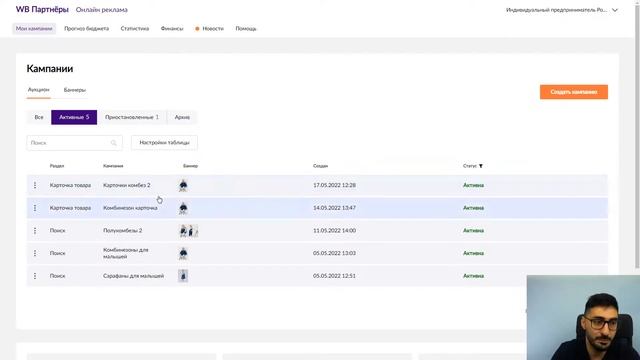The height and width of the screenshot is (360, 640).
Task: Open banner thumbnail of Сарафаны для малышей
Action: 183,276
